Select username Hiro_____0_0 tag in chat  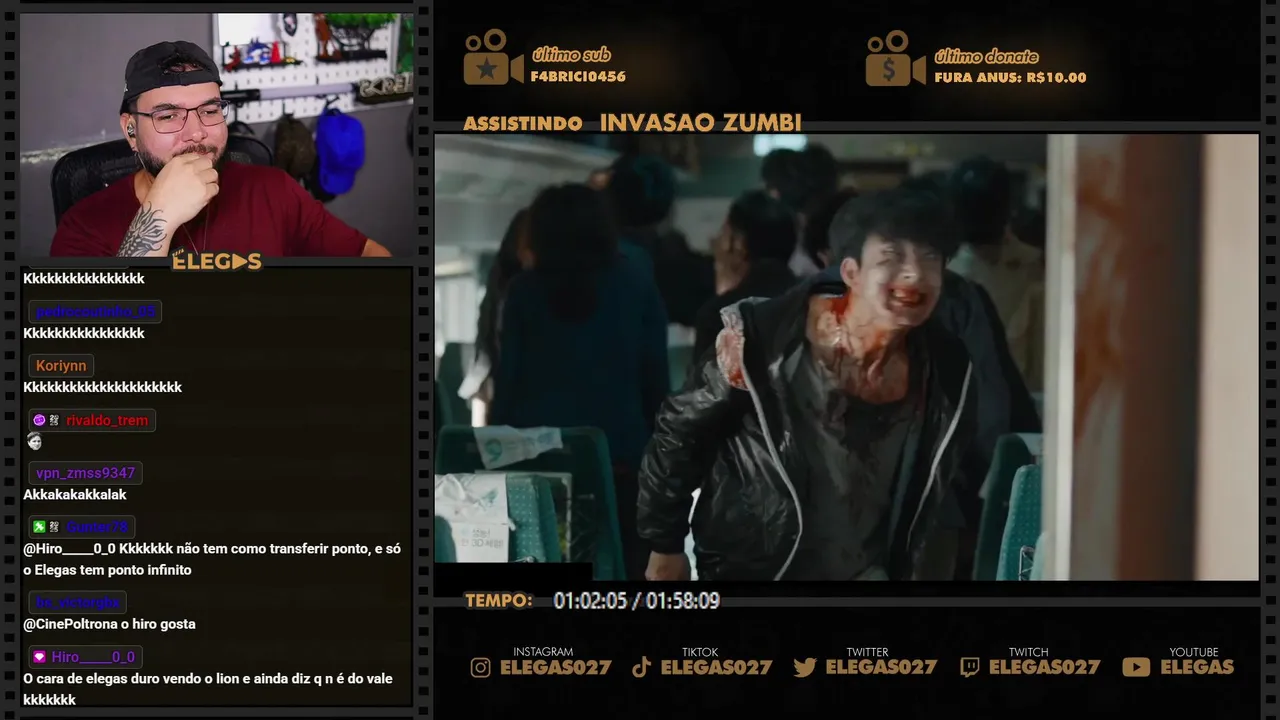[x=93, y=657]
